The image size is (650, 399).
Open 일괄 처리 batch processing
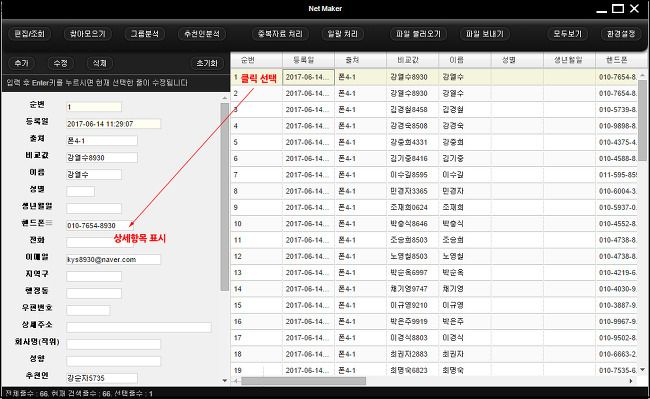[342, 34]
